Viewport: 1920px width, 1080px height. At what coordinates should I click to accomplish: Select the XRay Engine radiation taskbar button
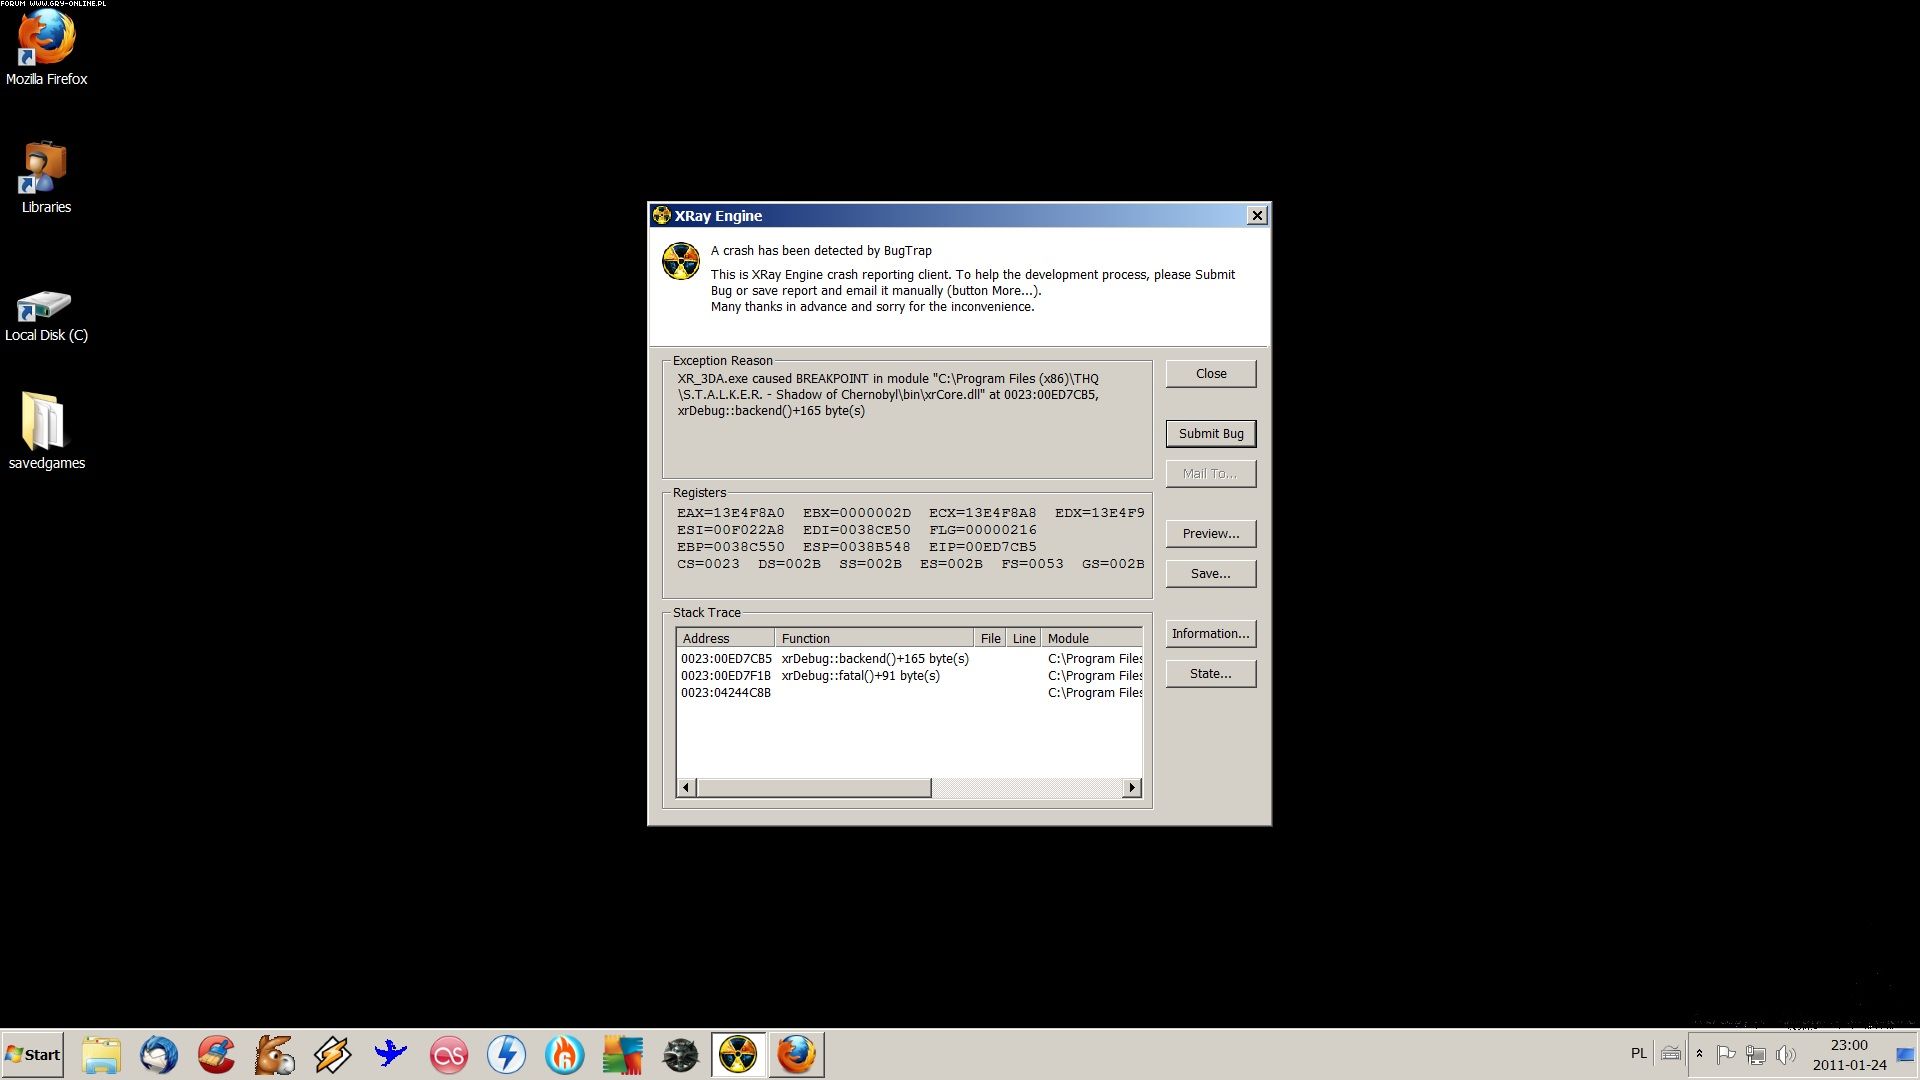(x=738, y=1055)
